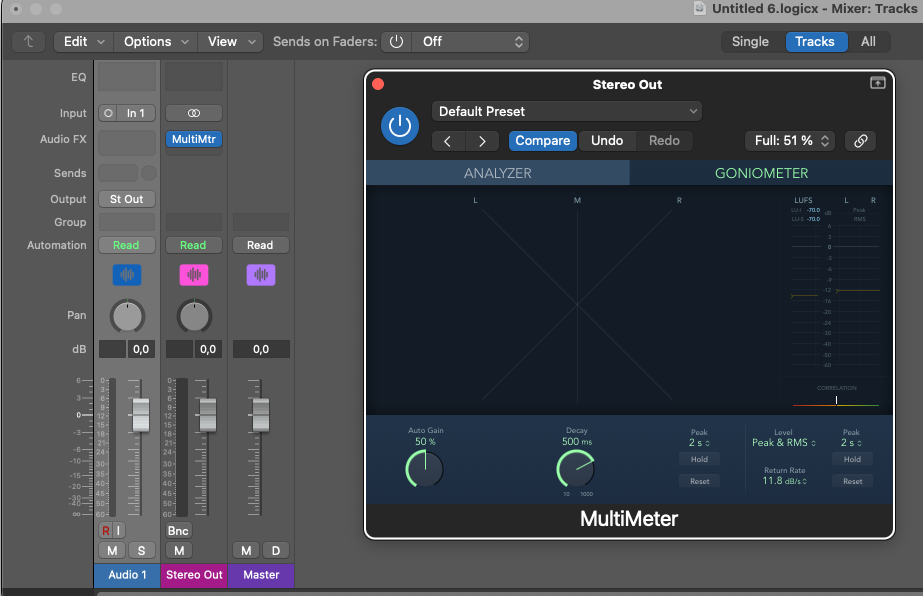Select the Audio 1 channel name
Viewport: 923px width, 596px height.
127,575
